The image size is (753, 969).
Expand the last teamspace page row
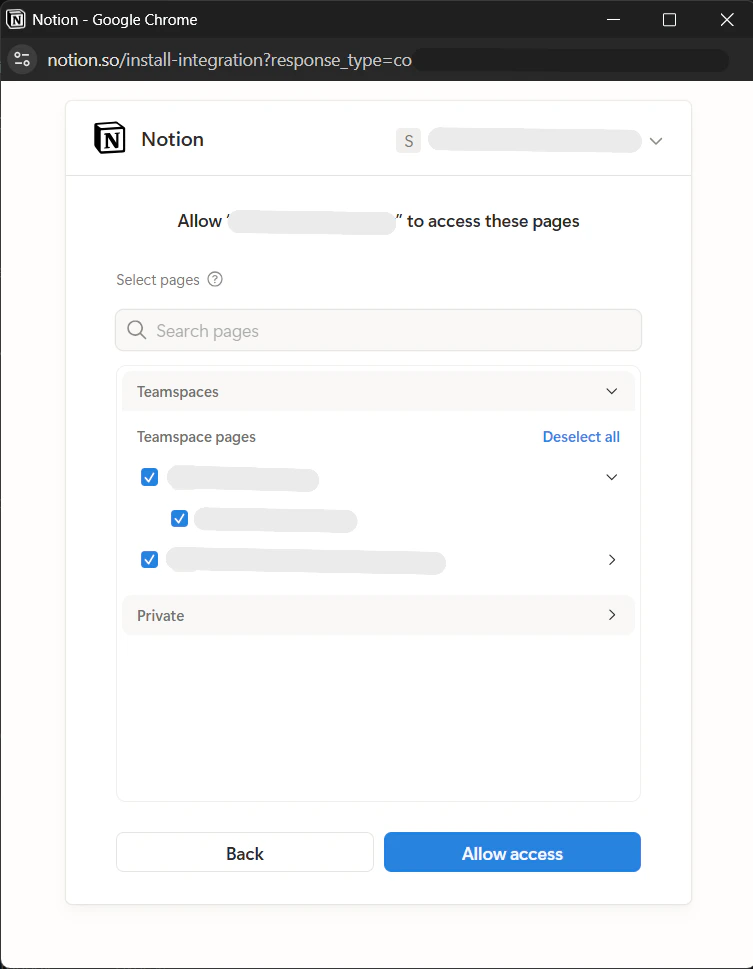coord(611,559)
